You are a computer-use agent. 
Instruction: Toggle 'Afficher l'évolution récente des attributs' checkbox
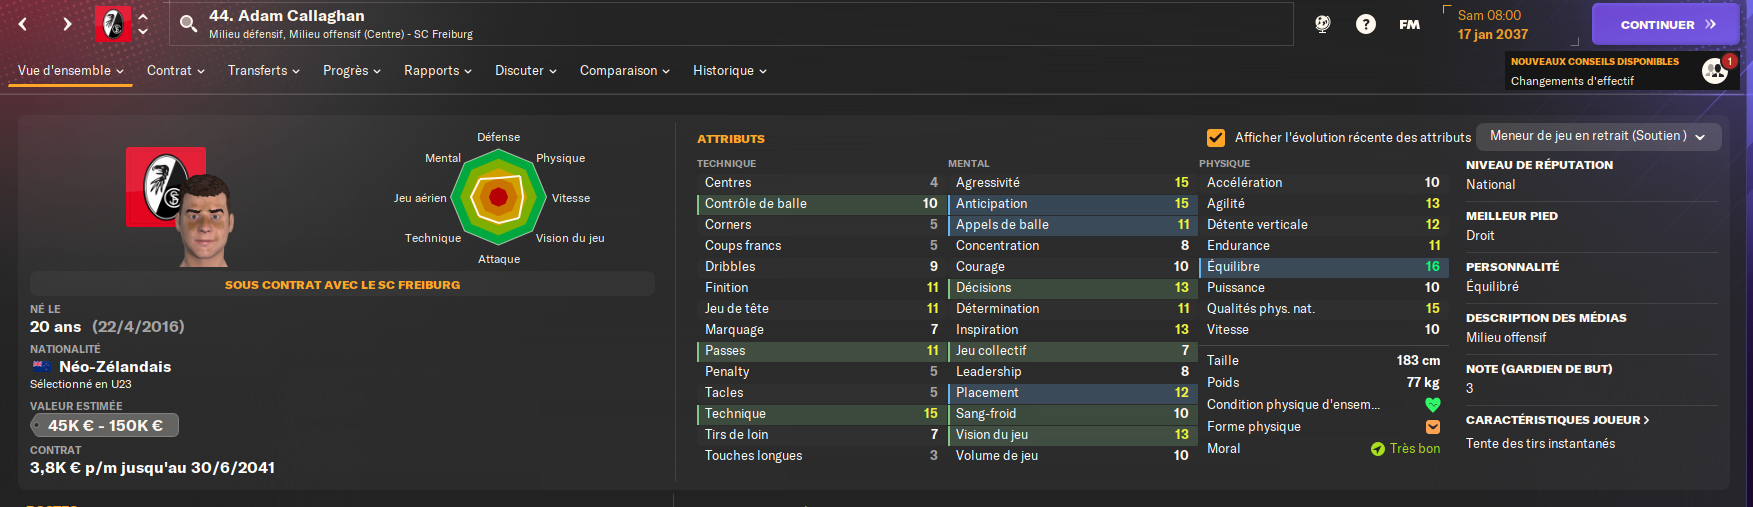coord(1216,137)
